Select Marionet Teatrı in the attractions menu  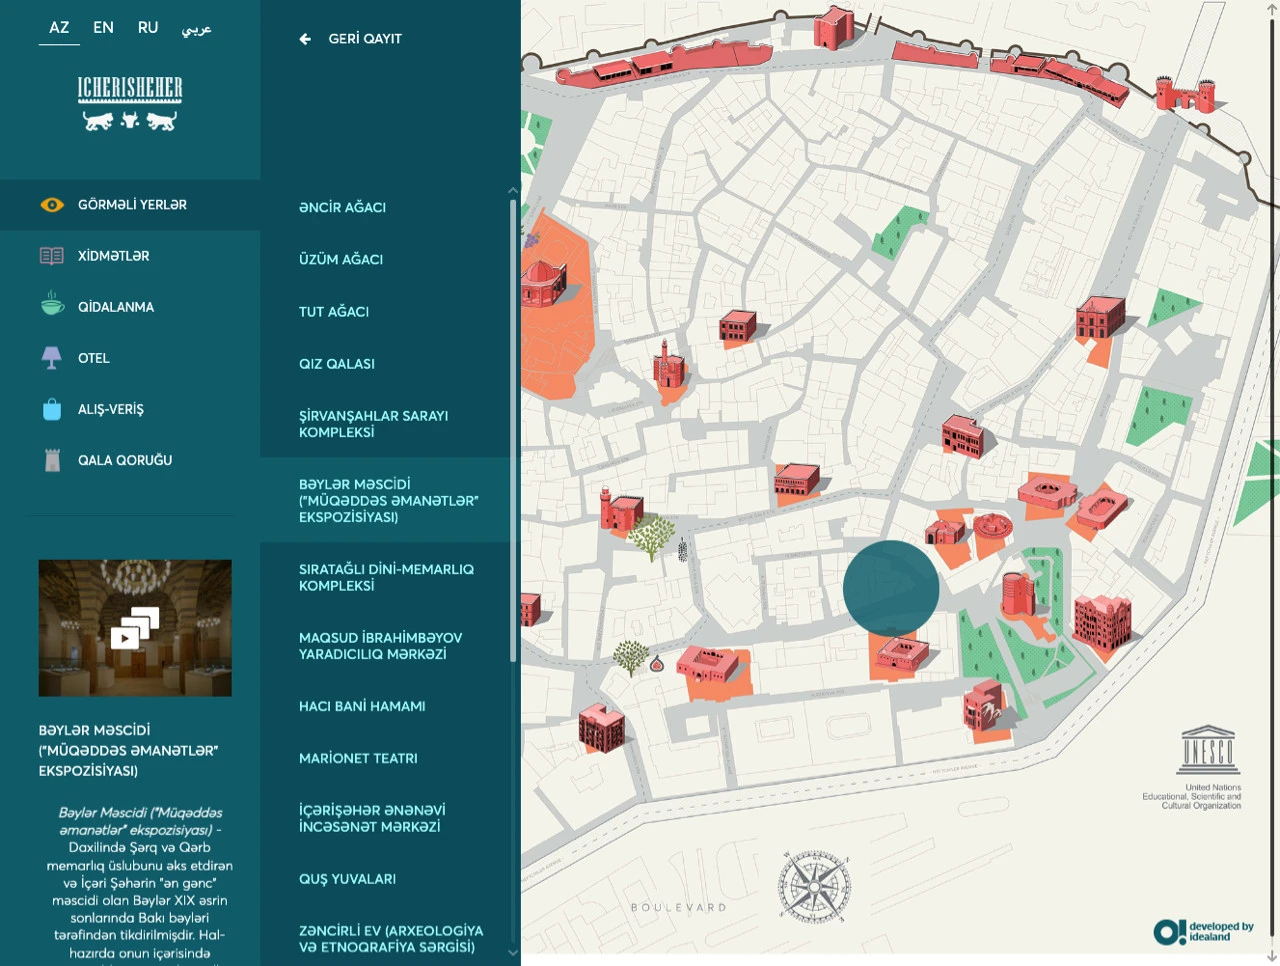tap(358, 758)
